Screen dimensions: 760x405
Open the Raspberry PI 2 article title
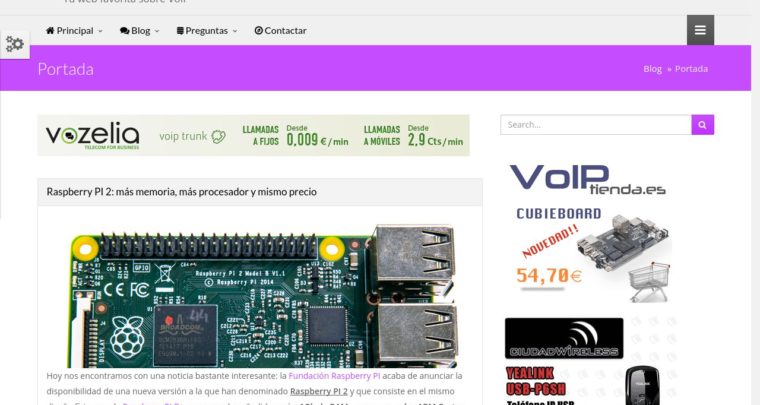click(182, 192)
